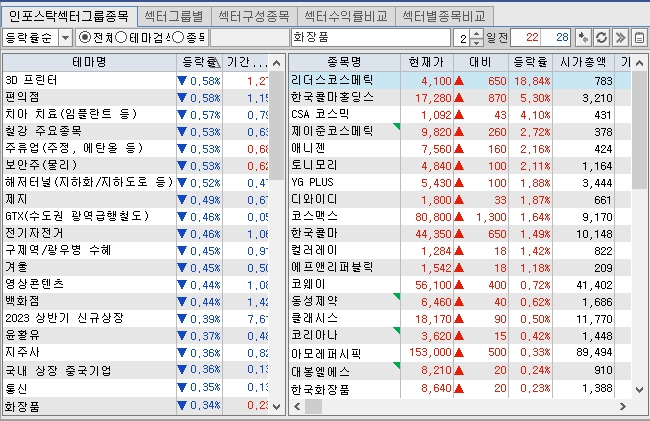The width and height of the screenshot is (650, 421).
Task: Click green flag marker on 제이준코스메틱 row
Action: click(x=396, y=126)
